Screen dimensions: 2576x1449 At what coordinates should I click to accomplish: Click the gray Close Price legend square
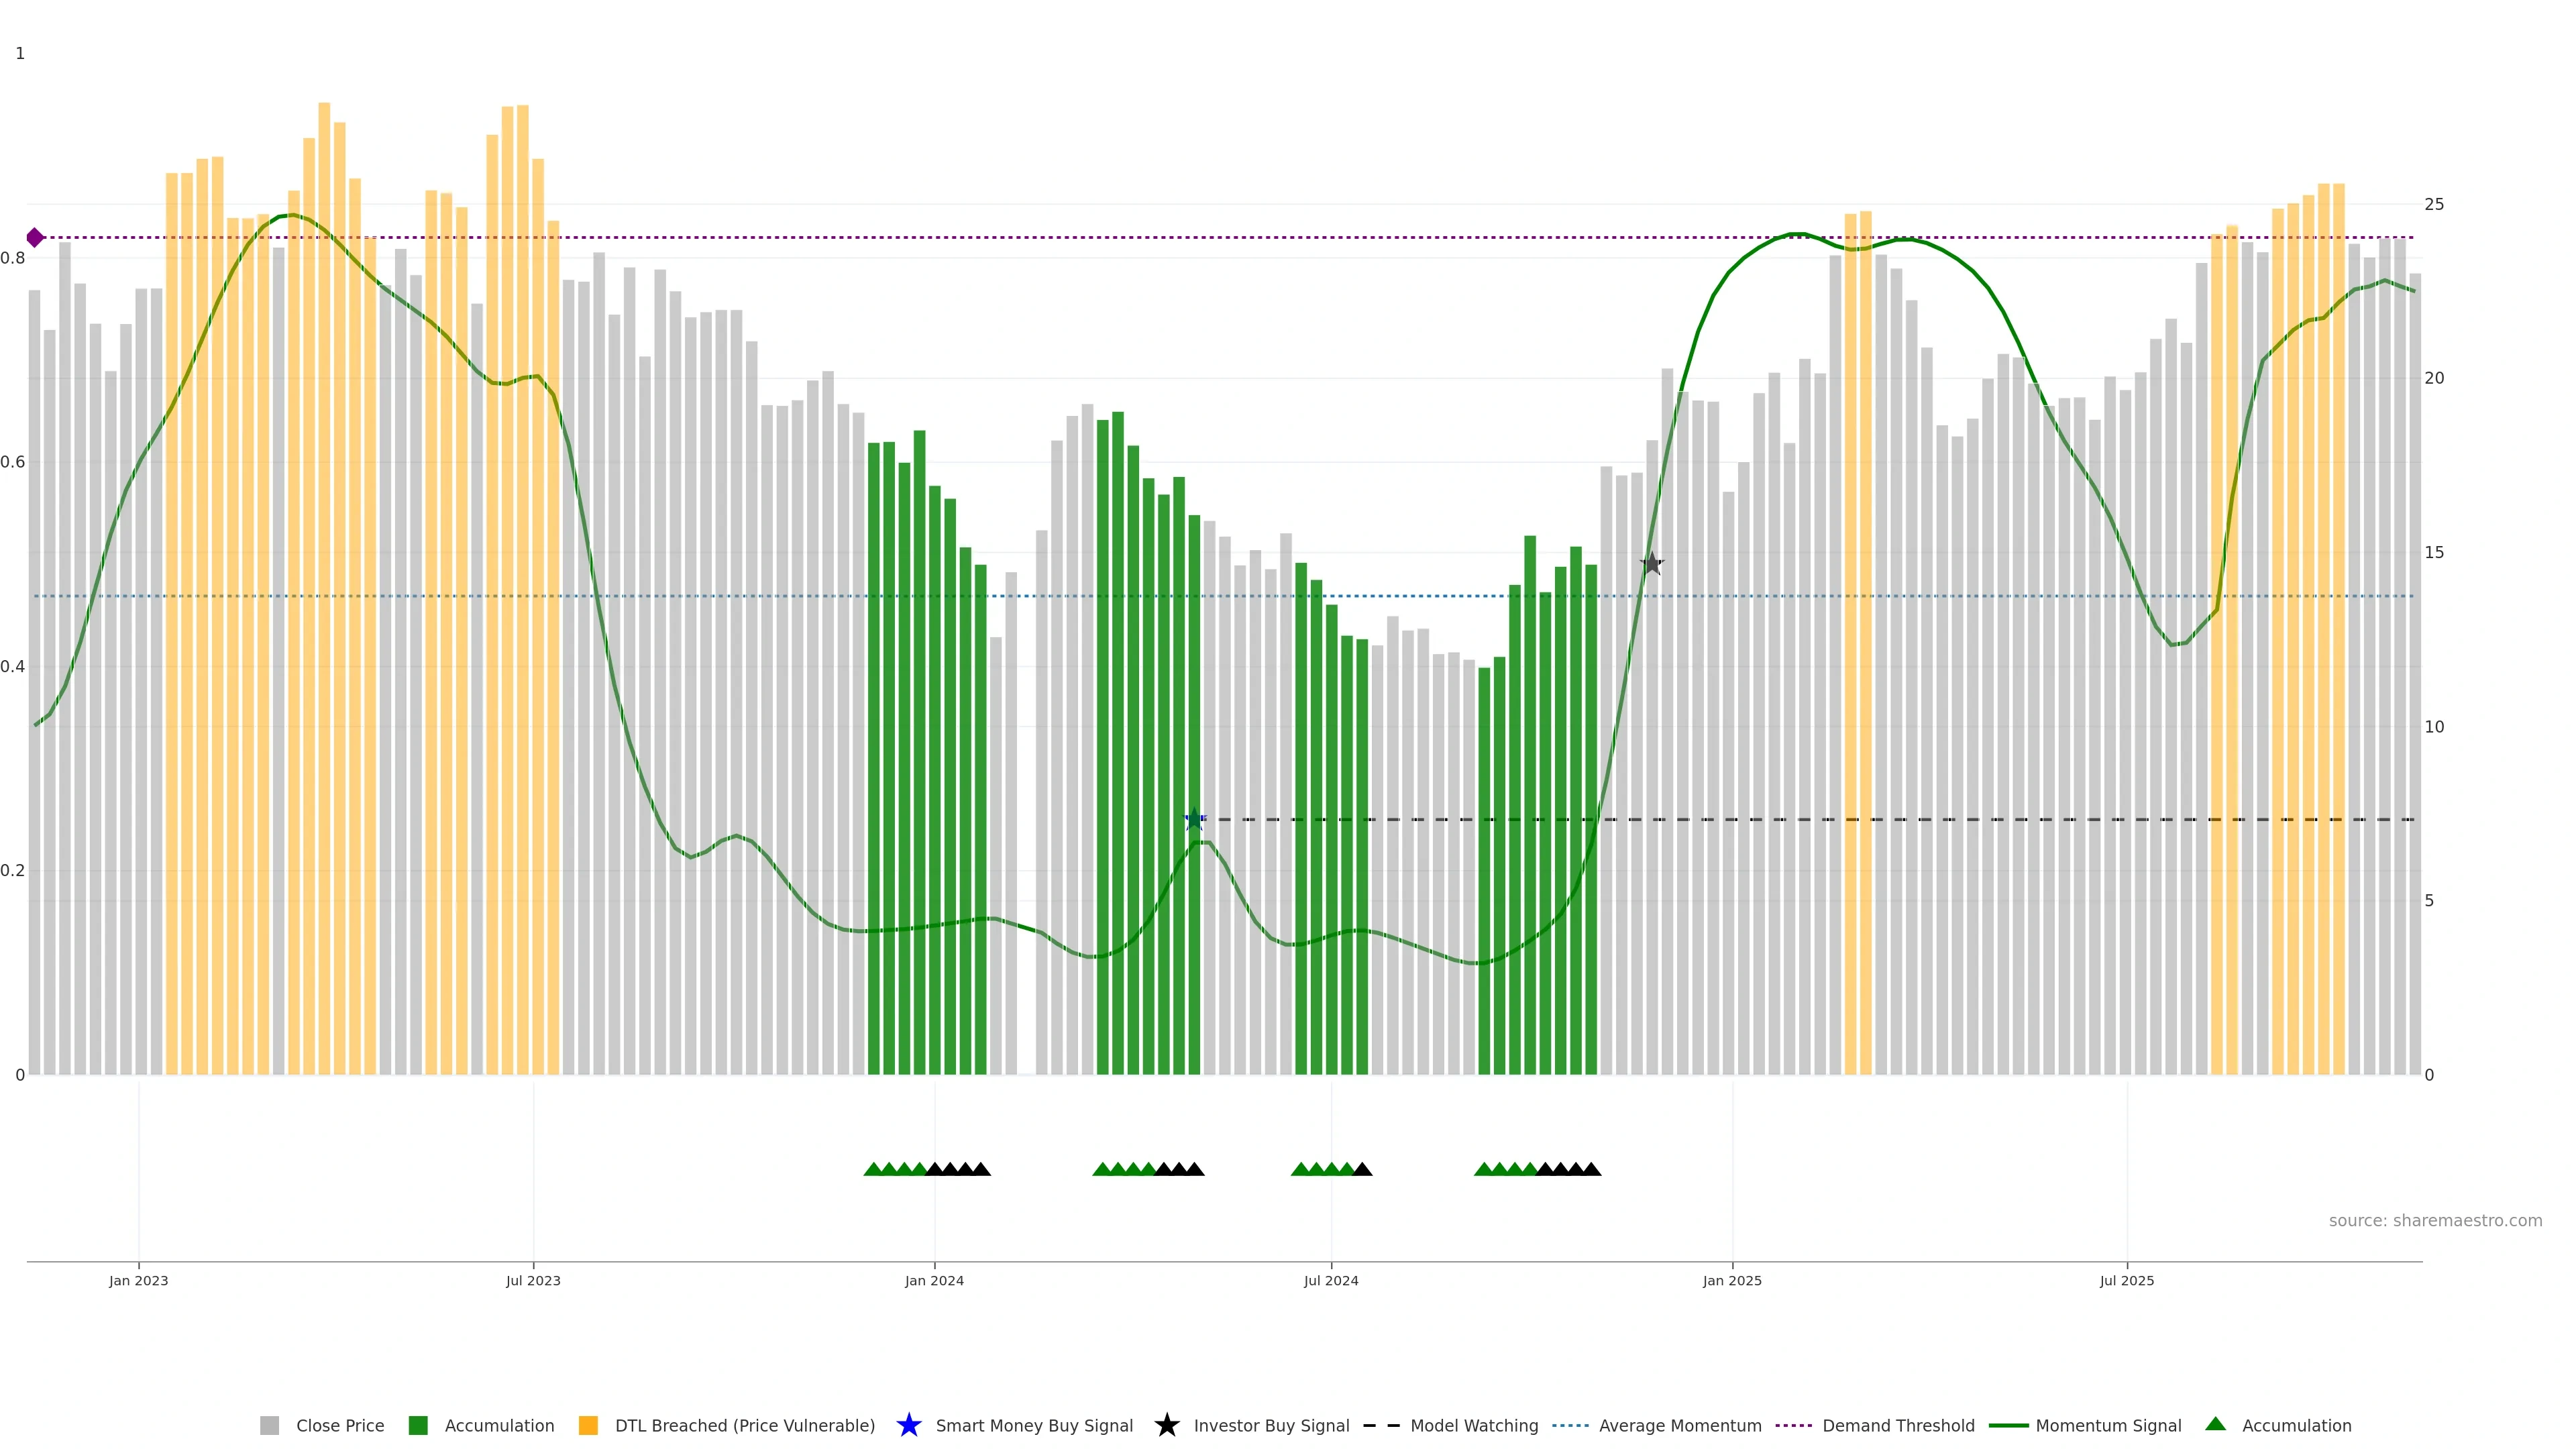click(269, 1426)
